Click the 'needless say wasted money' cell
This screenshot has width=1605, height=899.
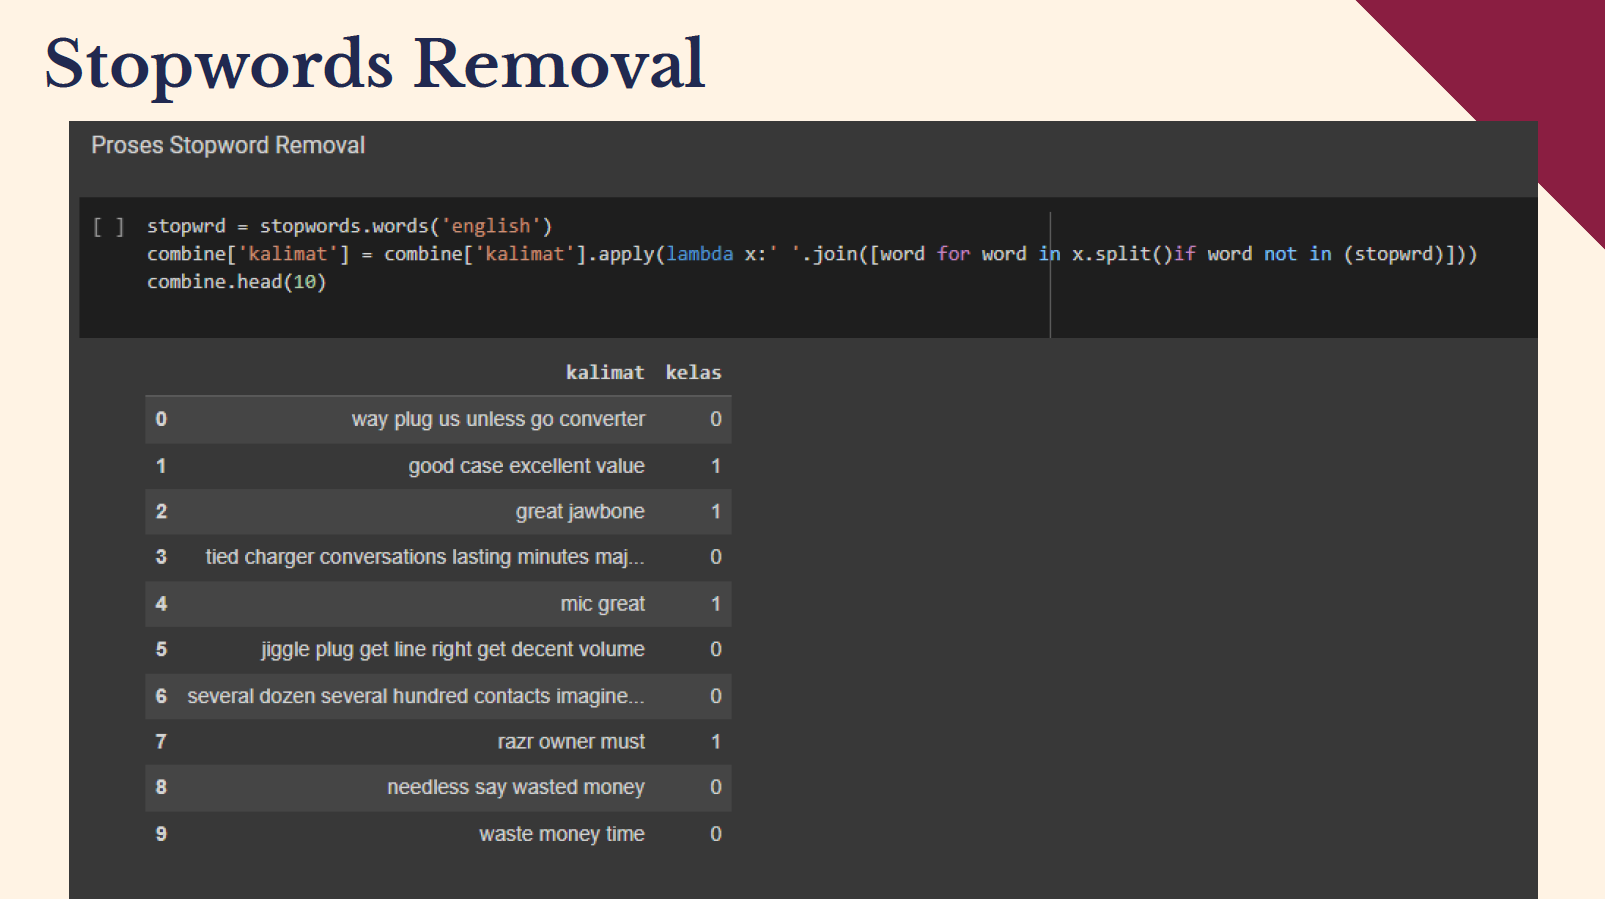pos(516,788)
